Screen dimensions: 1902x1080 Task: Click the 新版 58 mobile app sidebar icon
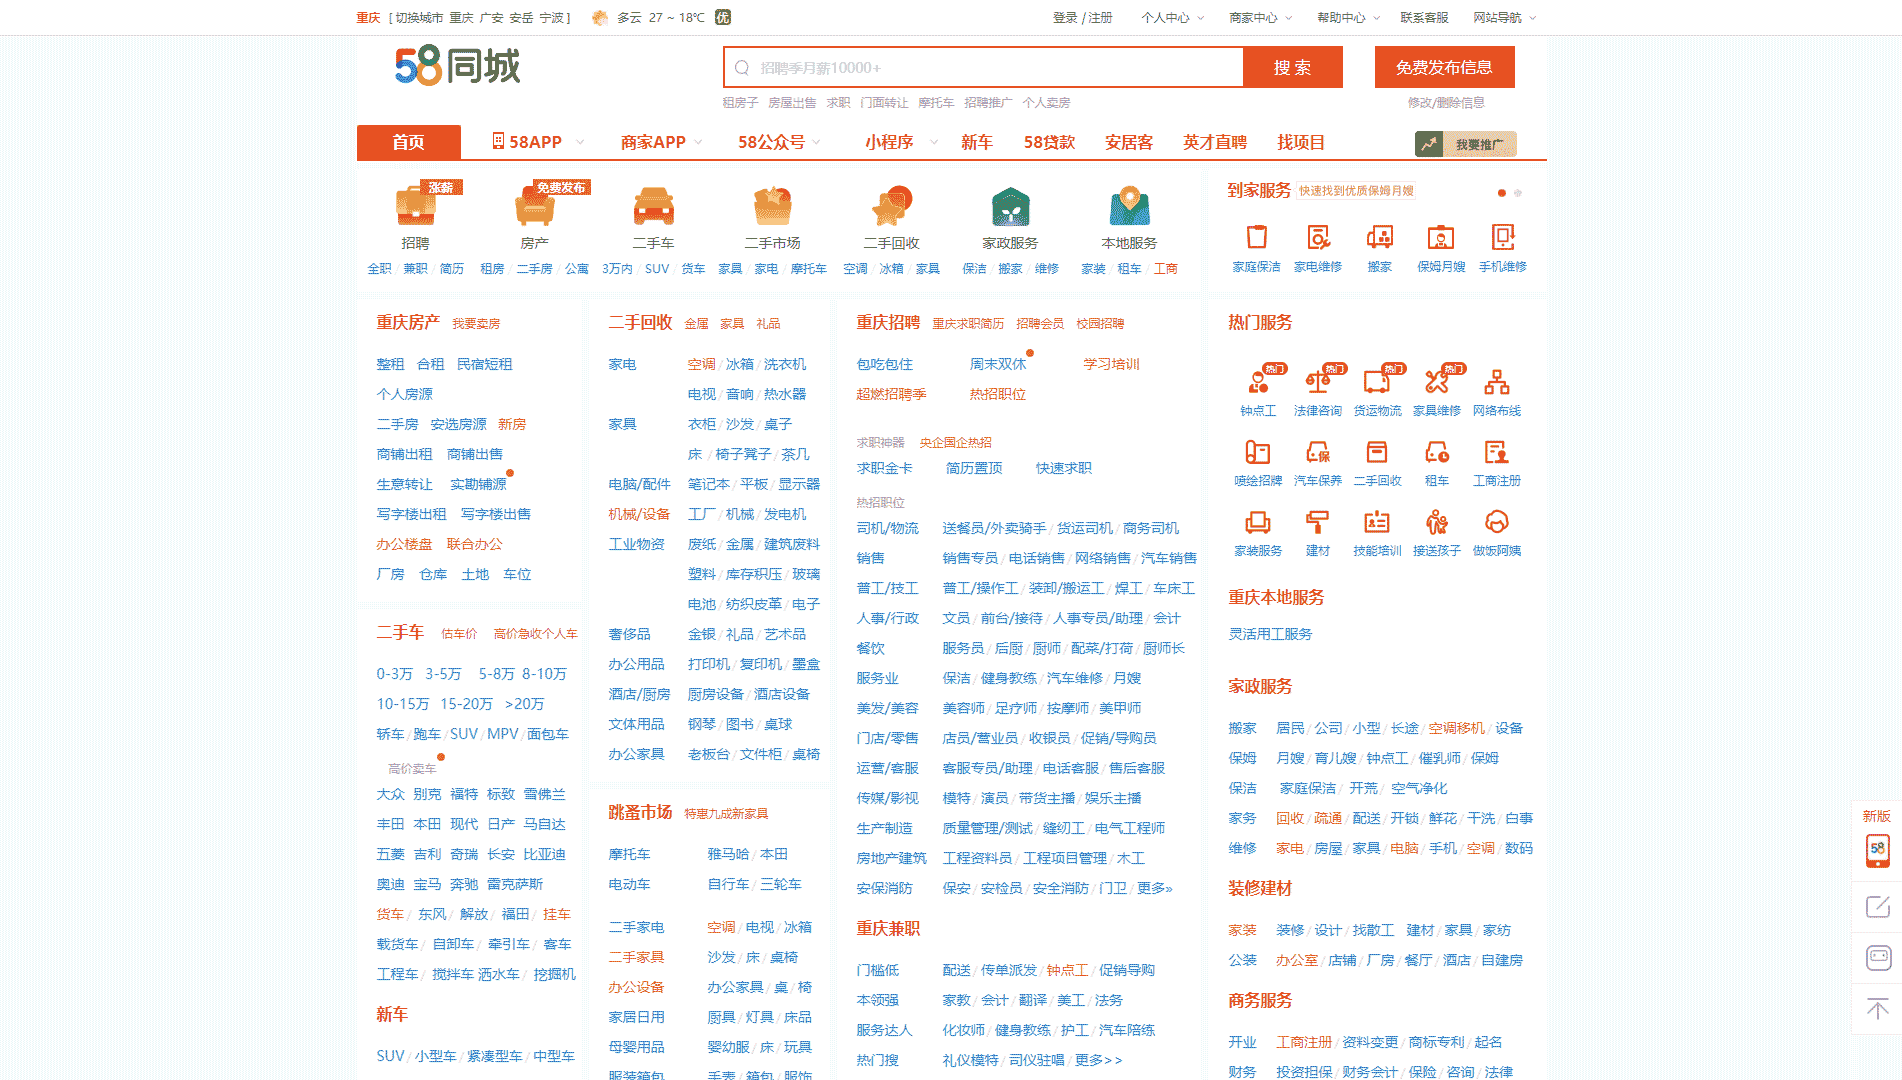1877,850
